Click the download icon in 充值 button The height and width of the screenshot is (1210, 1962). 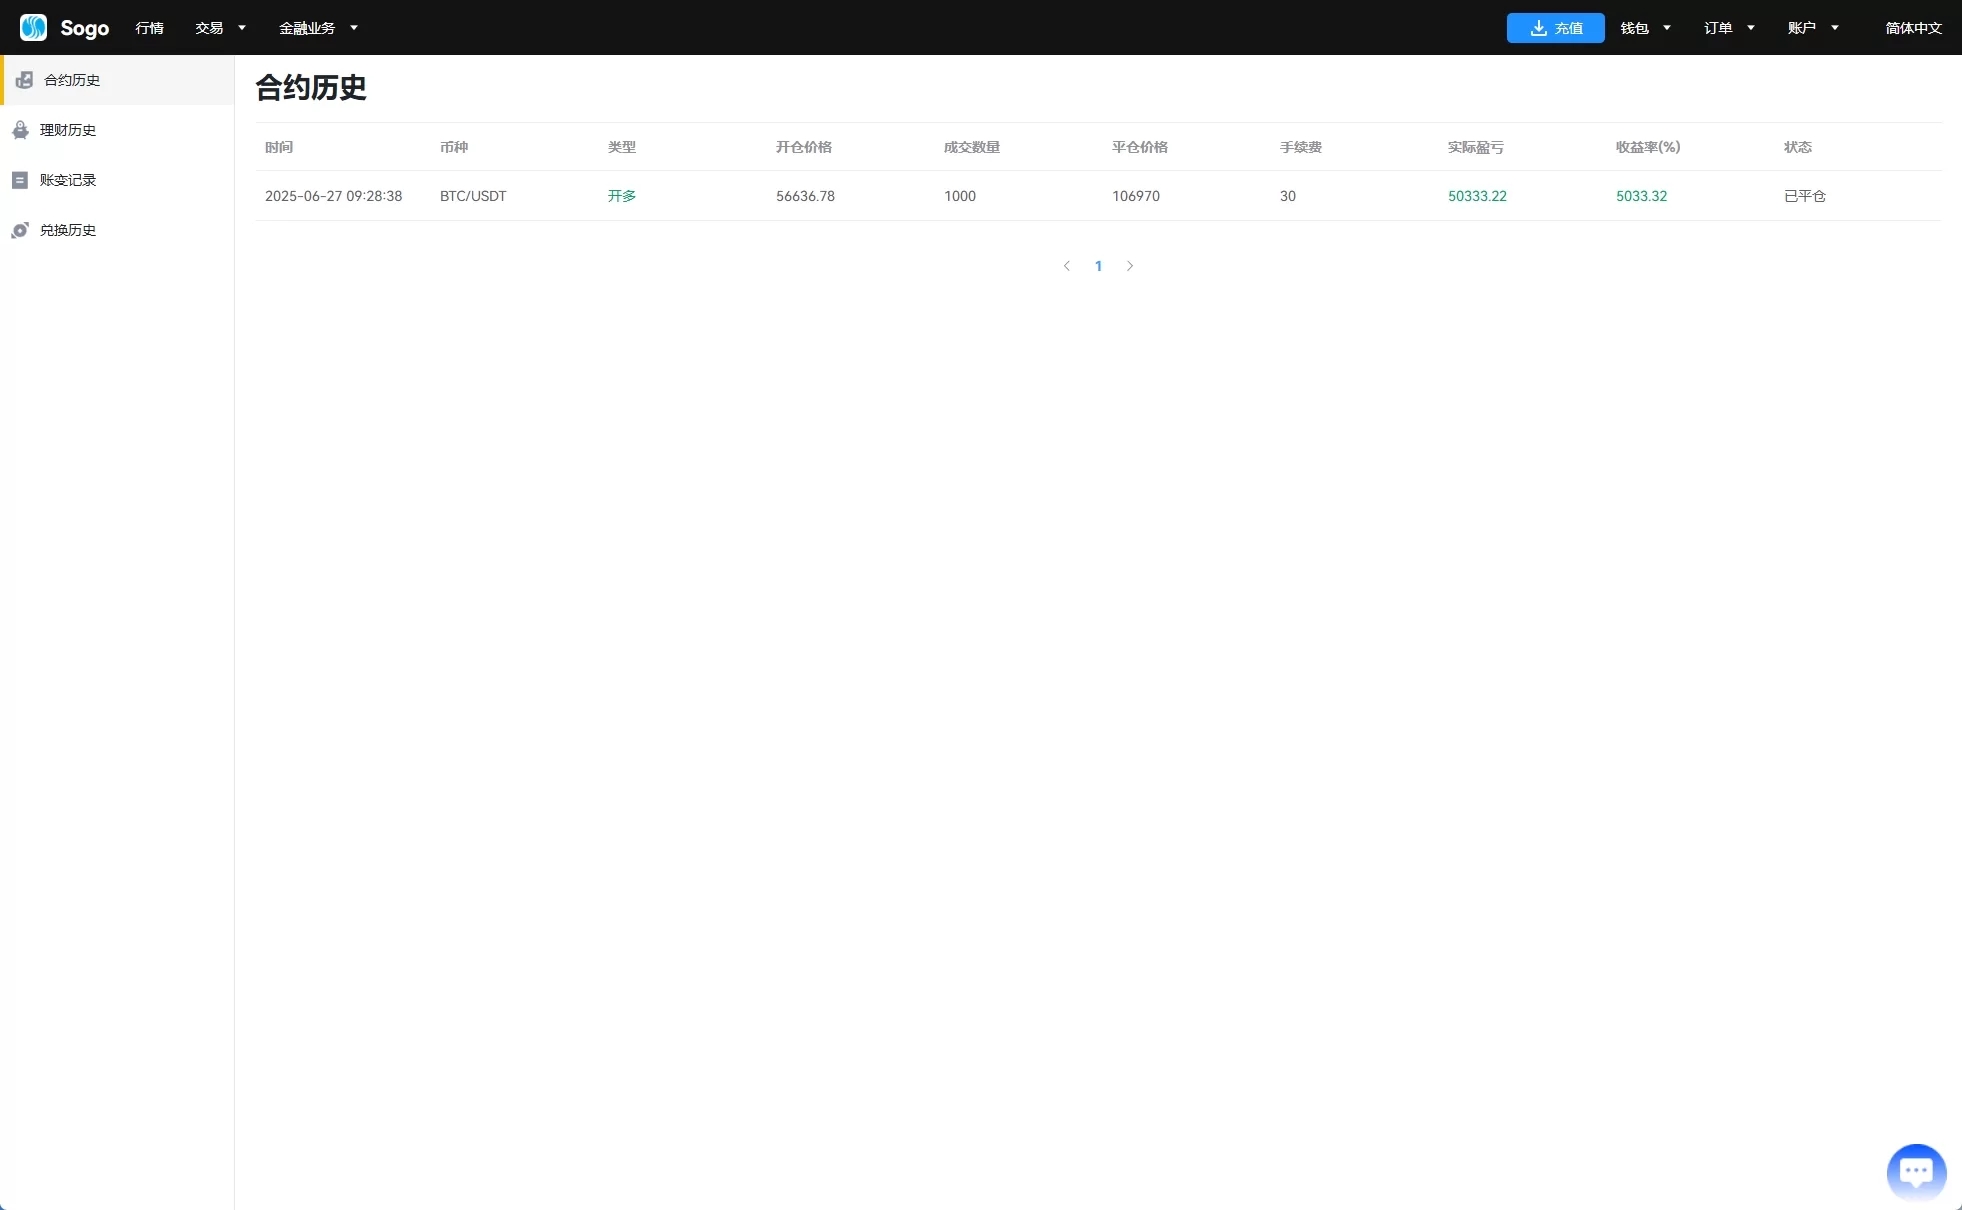[x=1538, y=28]
